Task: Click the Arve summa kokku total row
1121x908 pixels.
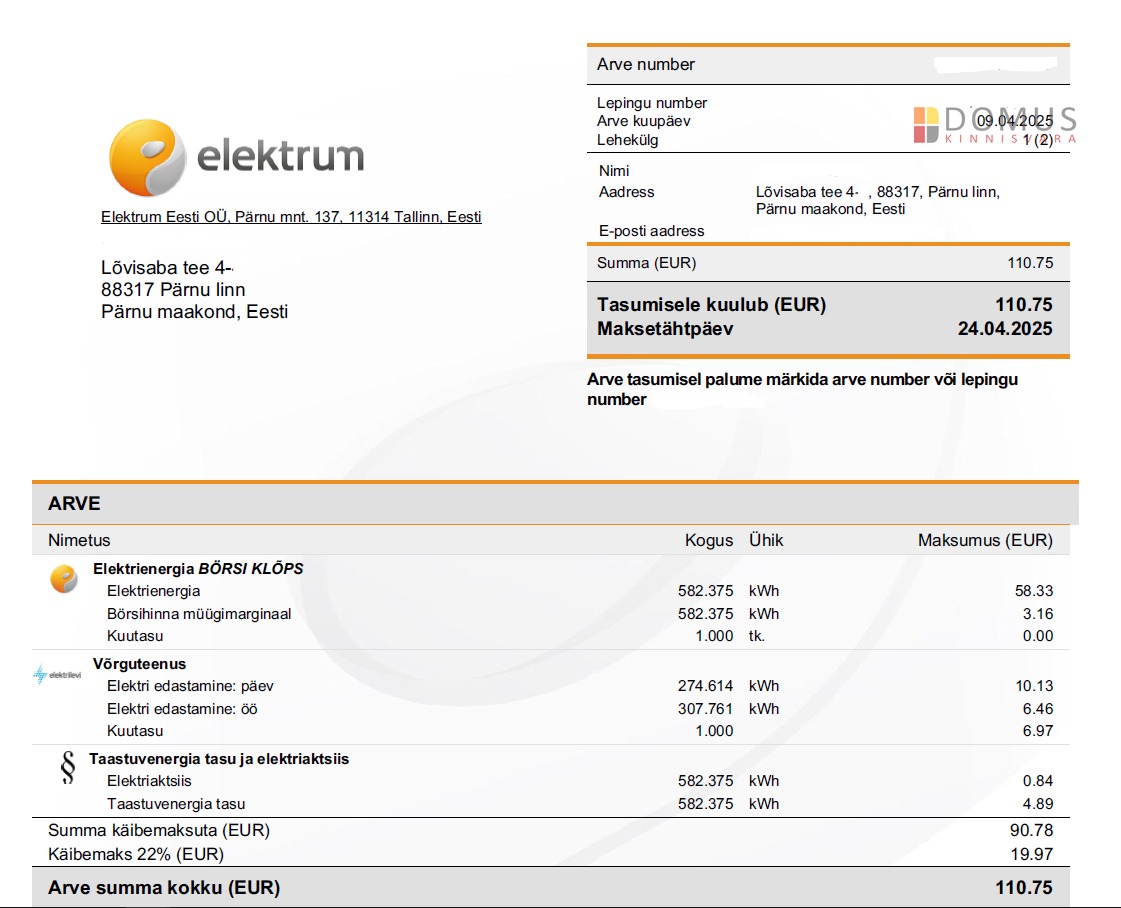Action: 164,887
